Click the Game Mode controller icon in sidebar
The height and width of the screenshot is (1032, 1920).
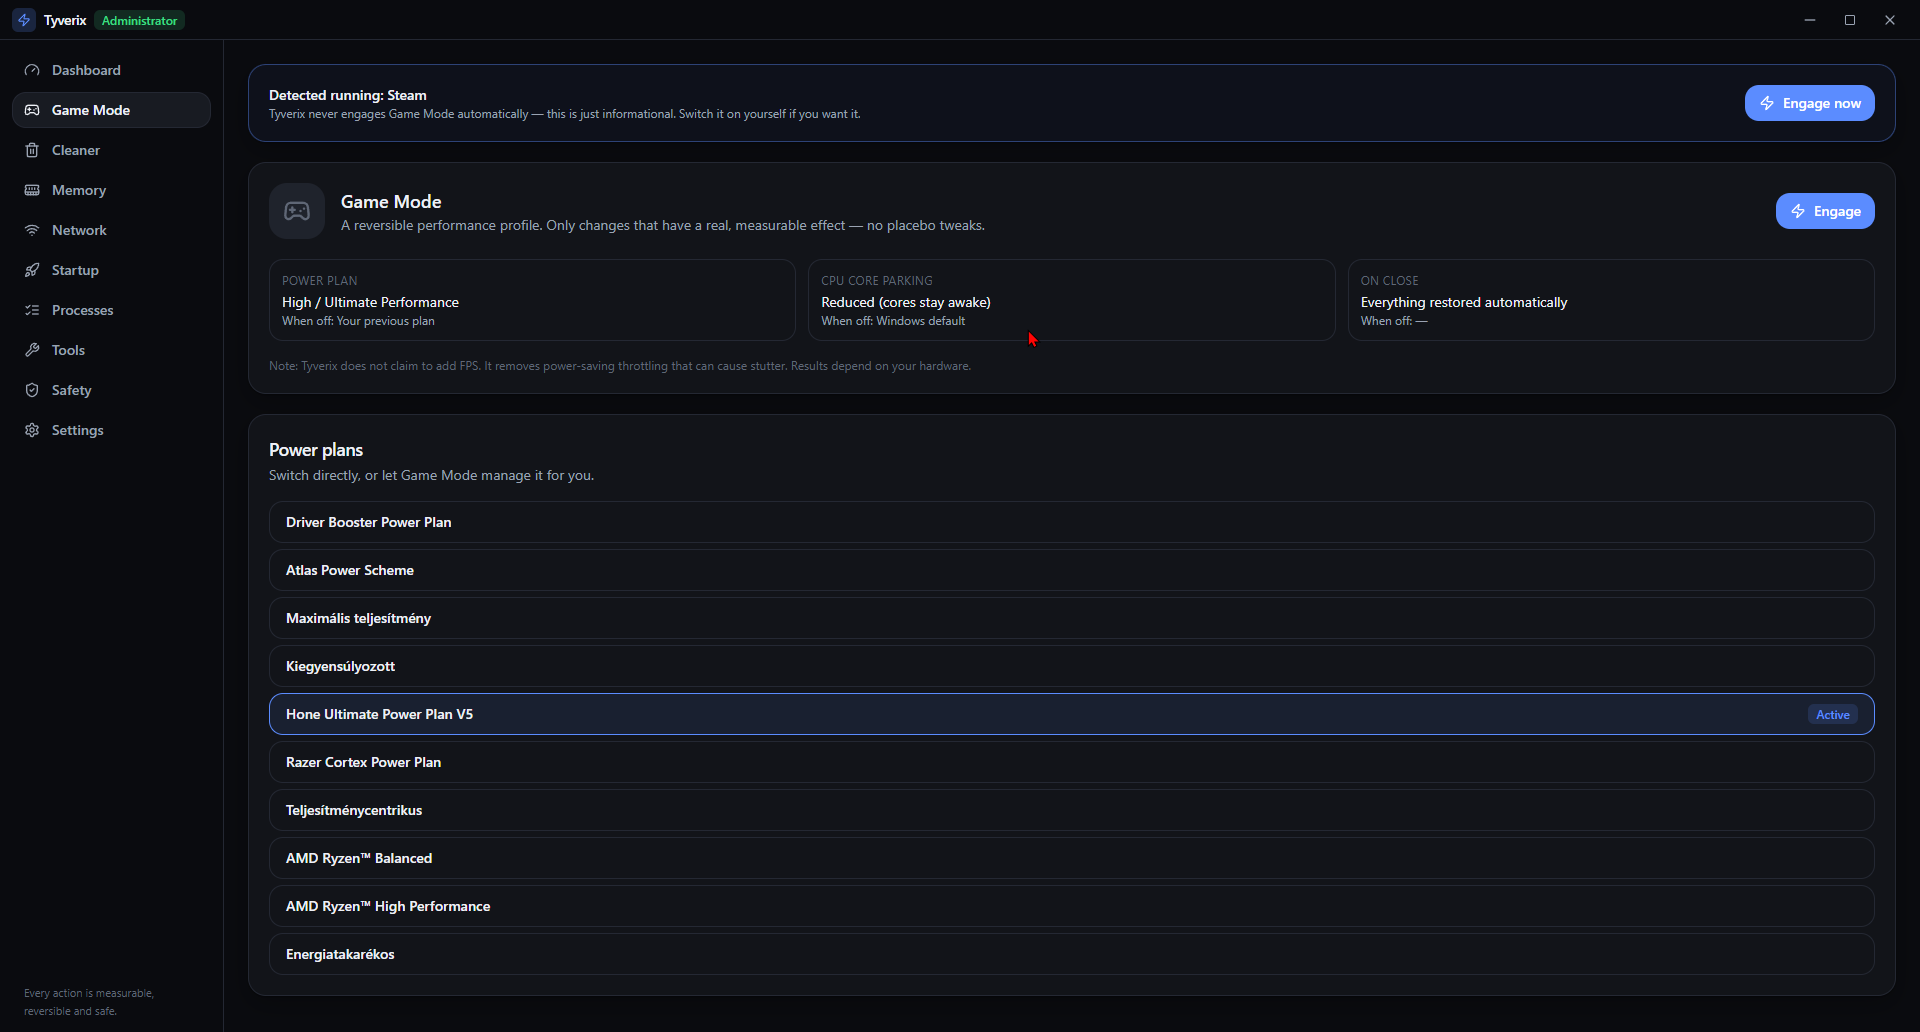pos(32,110)
